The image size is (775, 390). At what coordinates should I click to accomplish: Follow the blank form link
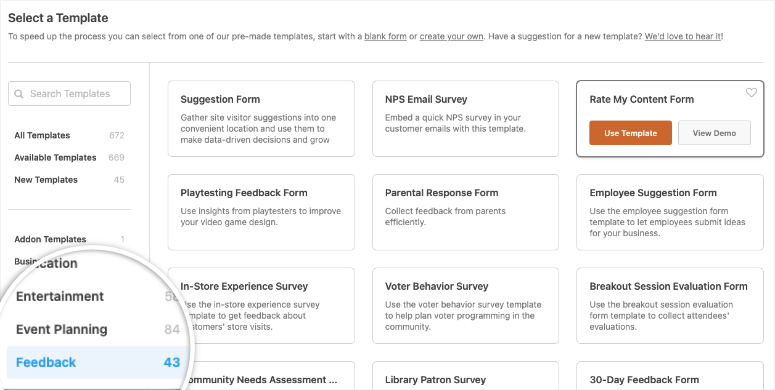click(x=386, y=37)
